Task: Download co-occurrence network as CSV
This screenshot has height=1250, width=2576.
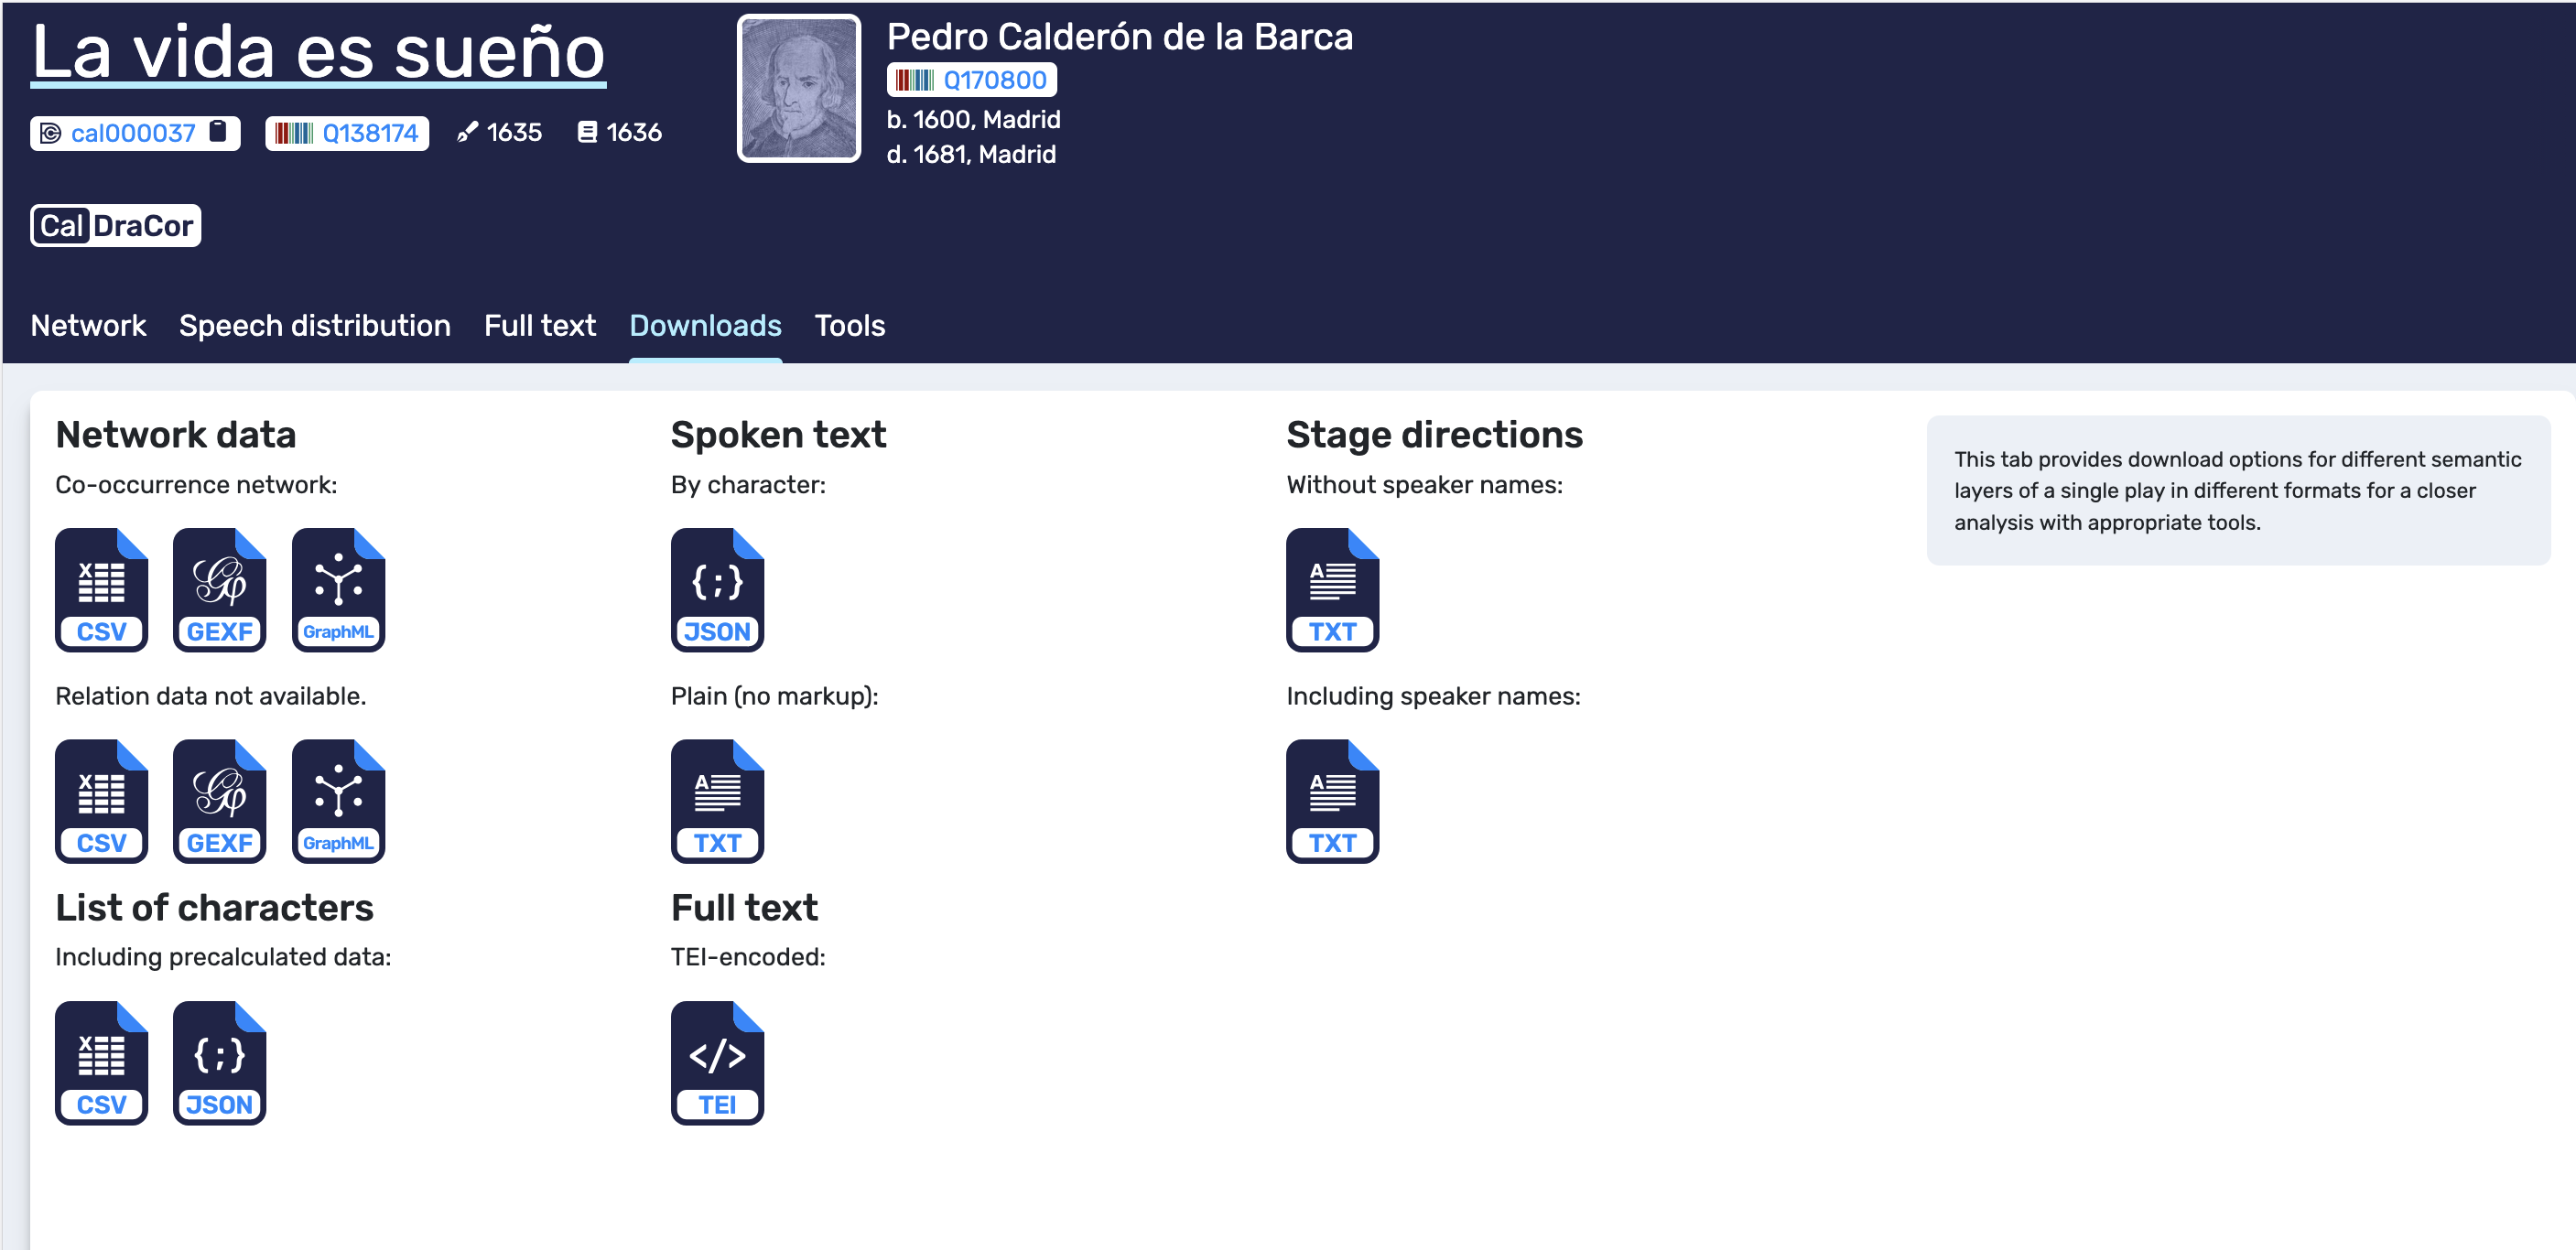Action: (x=101, y=590)
